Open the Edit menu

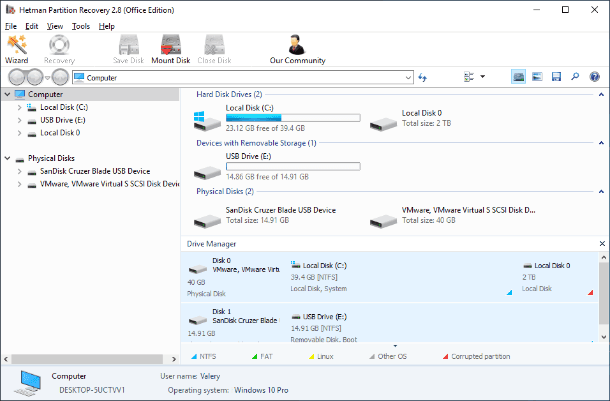coord(32,26)
